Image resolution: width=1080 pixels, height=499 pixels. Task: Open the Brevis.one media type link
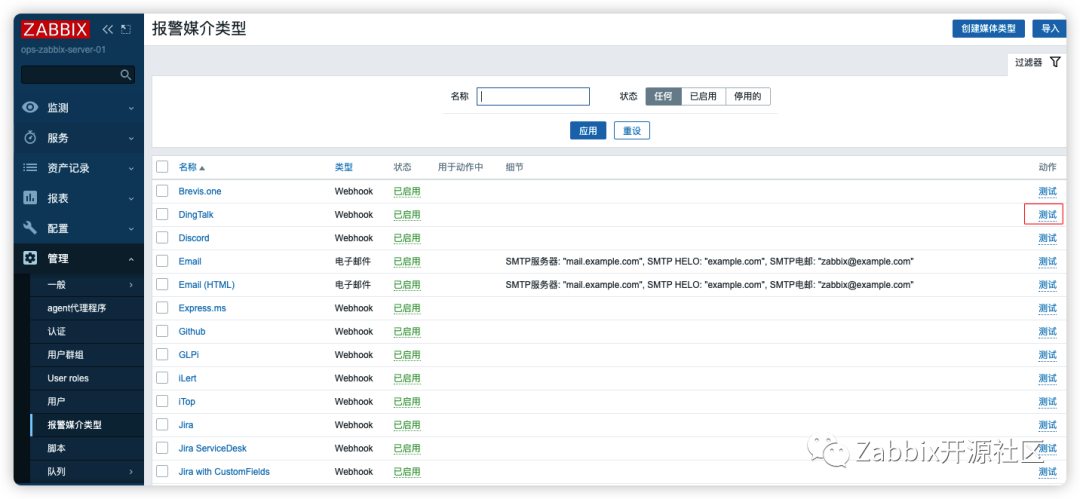(x=200, y=191)
